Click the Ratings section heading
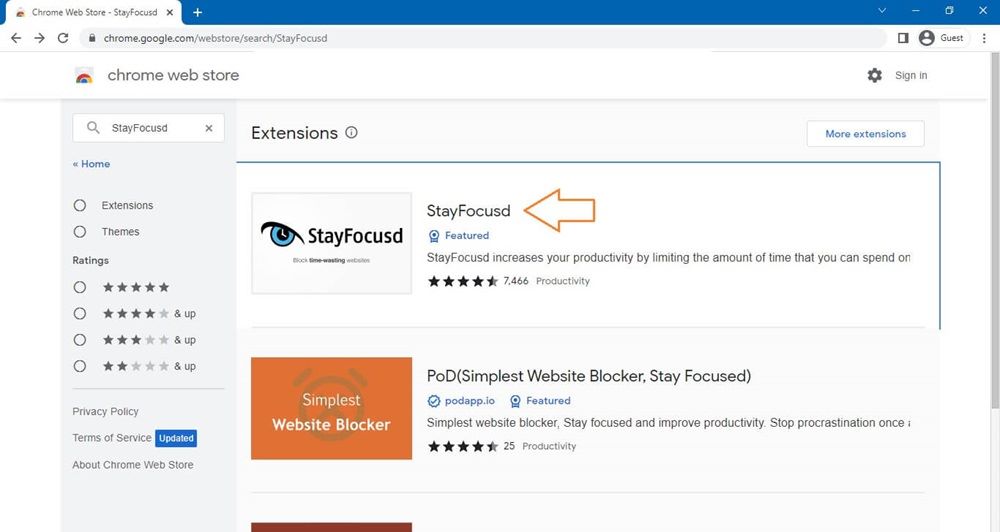 (91, 260)
